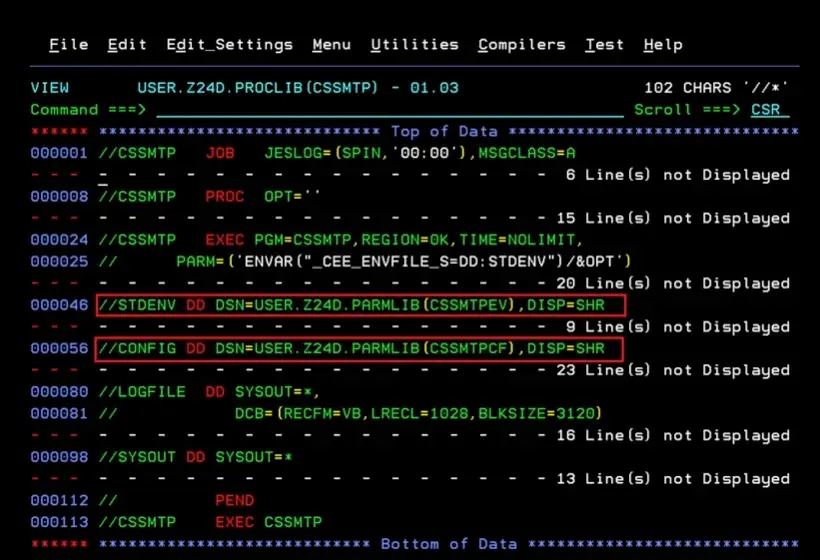Click the DCB=(RECFM=VB,LRECL=1028,BLKSIZE=3120) text

[x=418, y=414]
